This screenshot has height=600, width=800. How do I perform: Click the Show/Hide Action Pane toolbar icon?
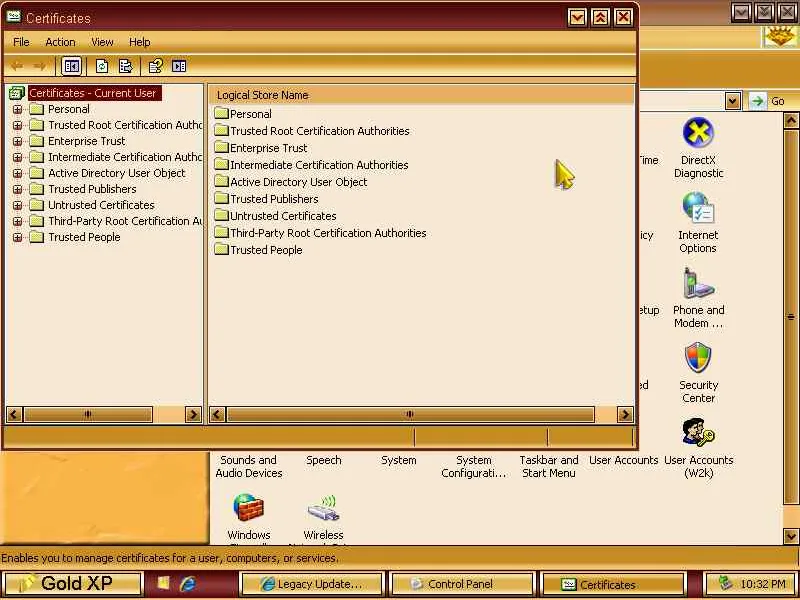tap(179, 66)
